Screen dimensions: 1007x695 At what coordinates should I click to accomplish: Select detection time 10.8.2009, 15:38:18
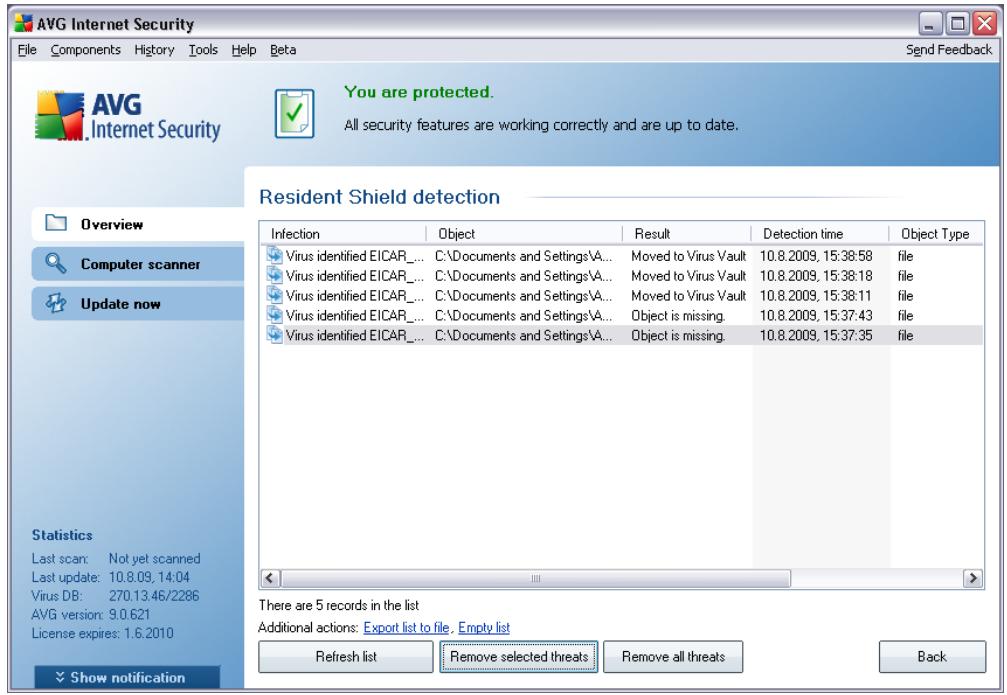pyautogui.click(x=816, y=276)
